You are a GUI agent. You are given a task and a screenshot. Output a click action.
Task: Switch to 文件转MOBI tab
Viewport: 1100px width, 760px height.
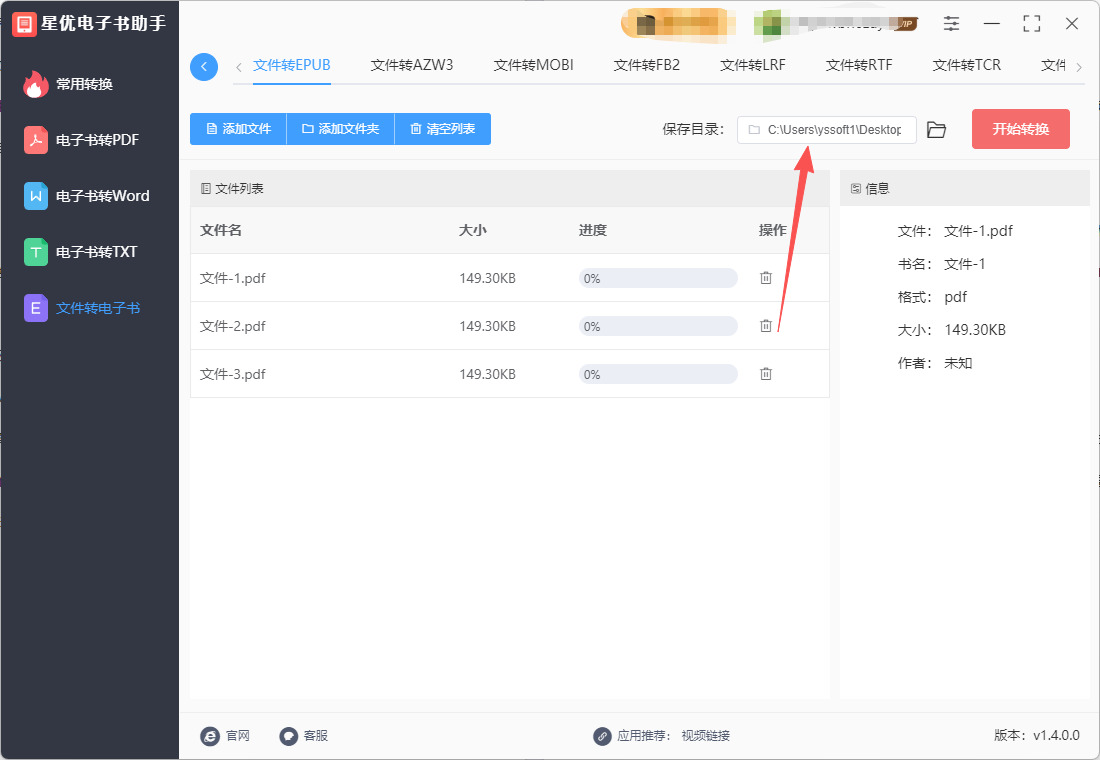click(x=533, y=65)
